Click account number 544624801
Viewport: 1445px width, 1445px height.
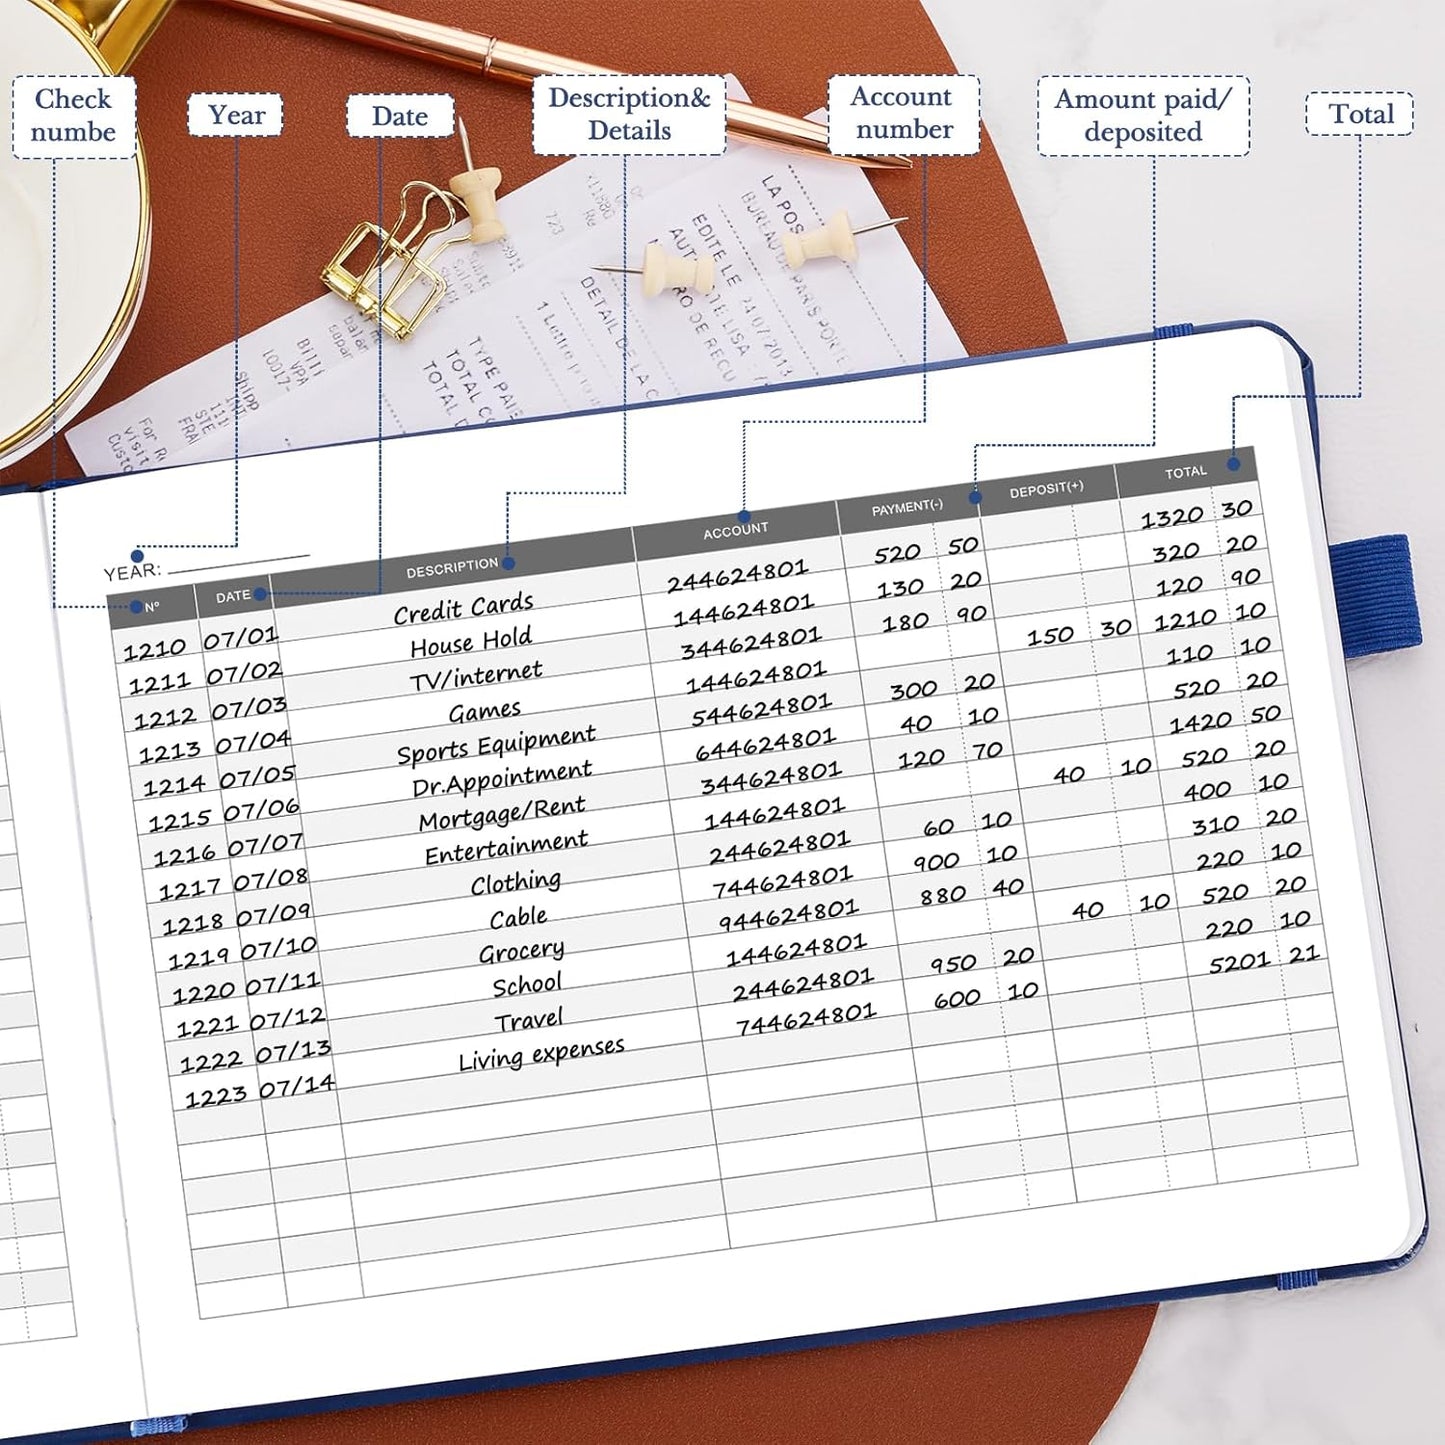[x=762, y=708]
